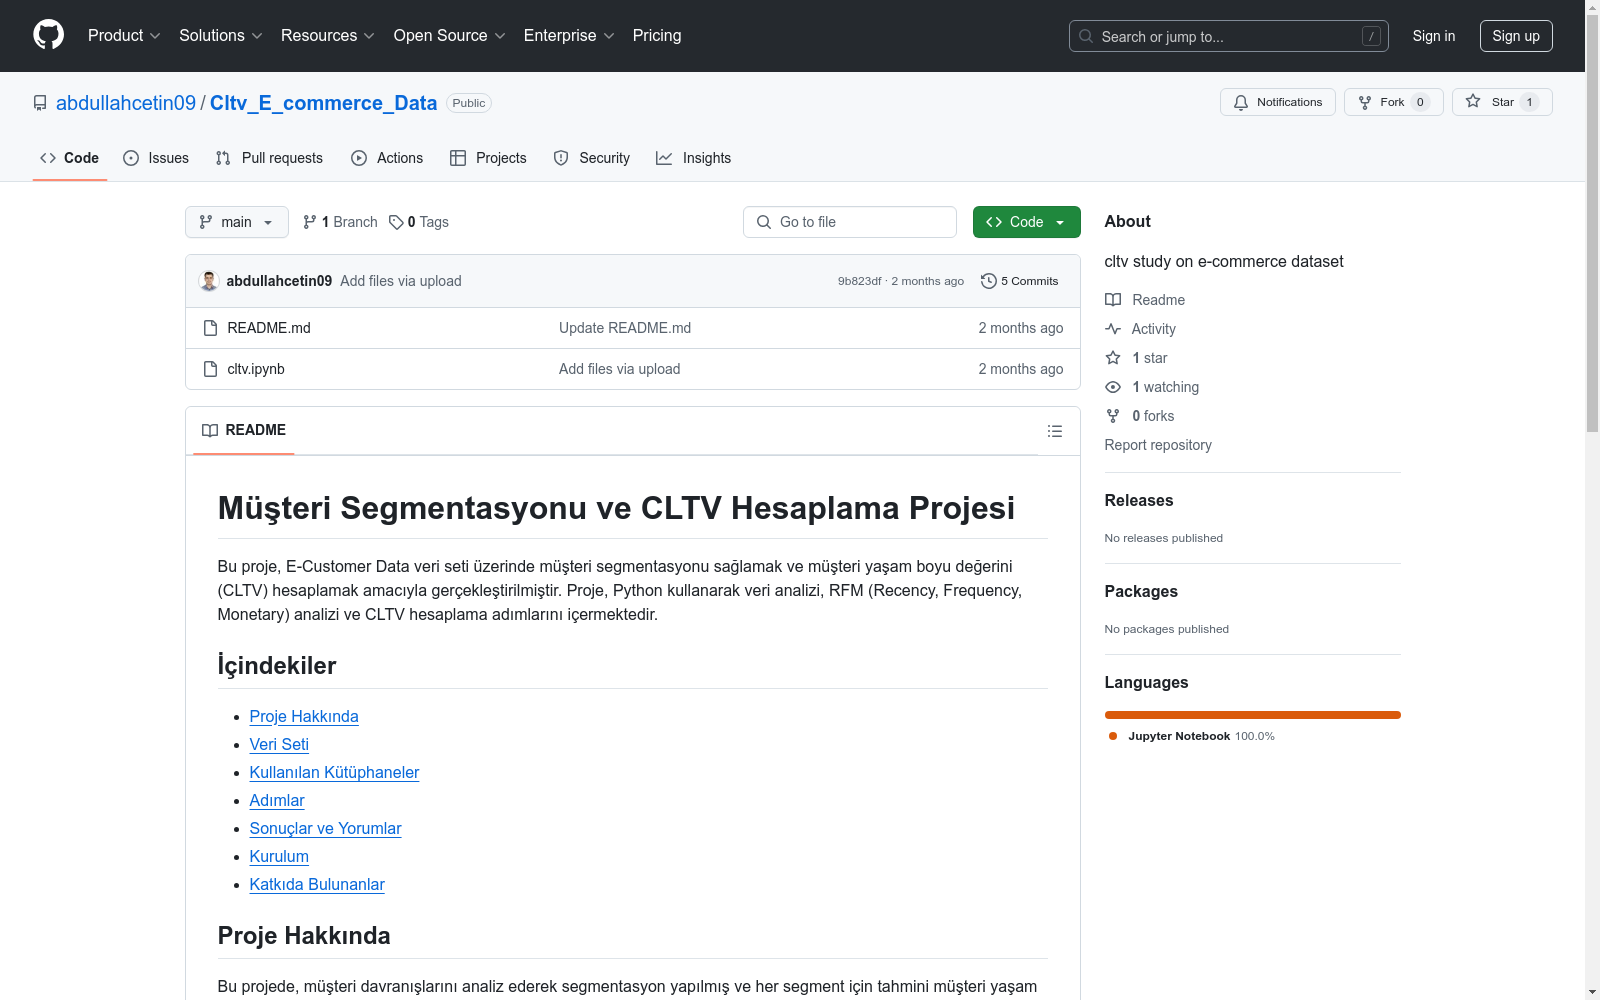Viewport: 1600px width, 1000px height.
Task: Click the Fork button
Action: (1393, 102)
